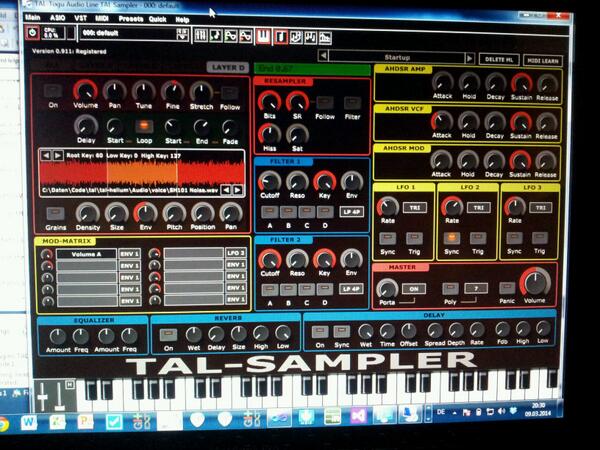
Task: Click the layer Volume knob
Action: pos(86,91)
